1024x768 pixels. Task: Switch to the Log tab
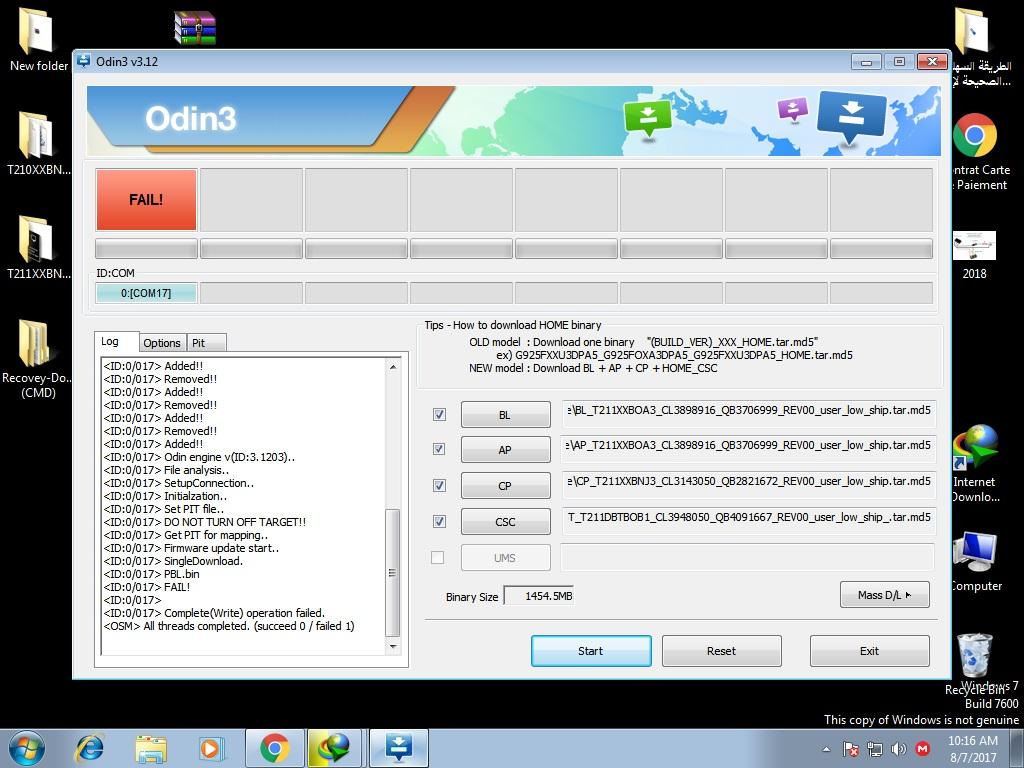point(116,342)
